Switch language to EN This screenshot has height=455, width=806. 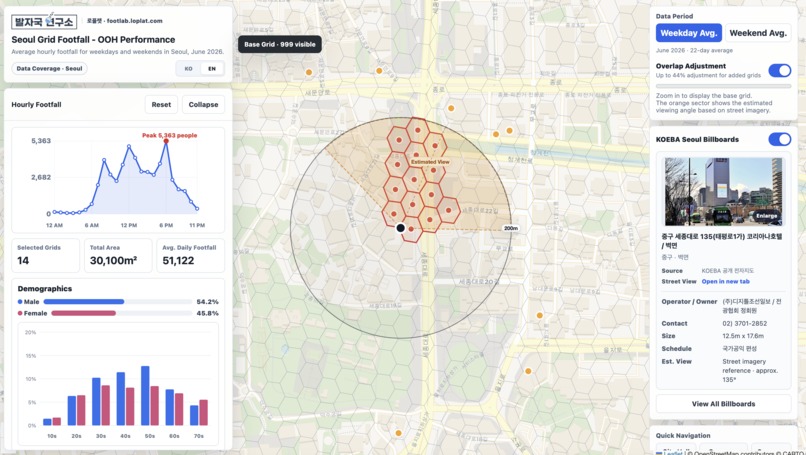coord(212,68)
